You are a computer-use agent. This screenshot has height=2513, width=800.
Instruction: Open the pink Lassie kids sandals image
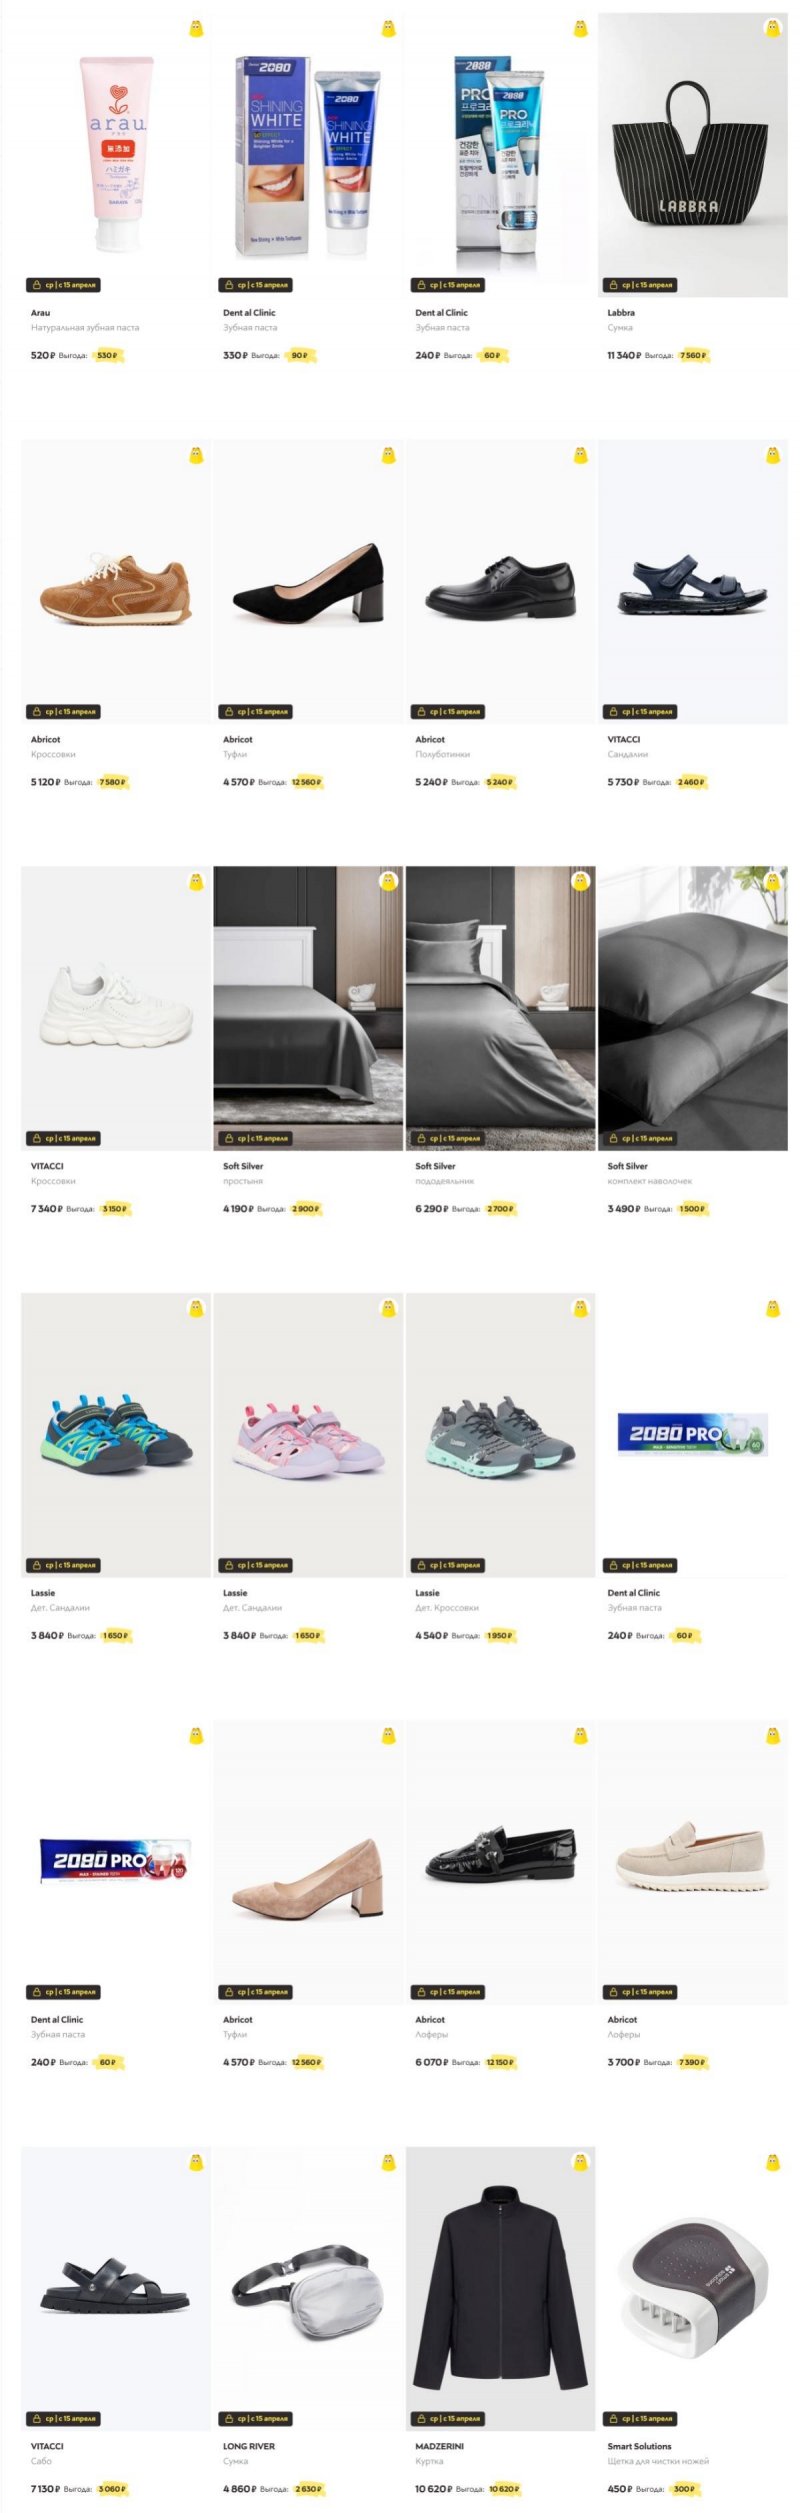[308, 1435]
